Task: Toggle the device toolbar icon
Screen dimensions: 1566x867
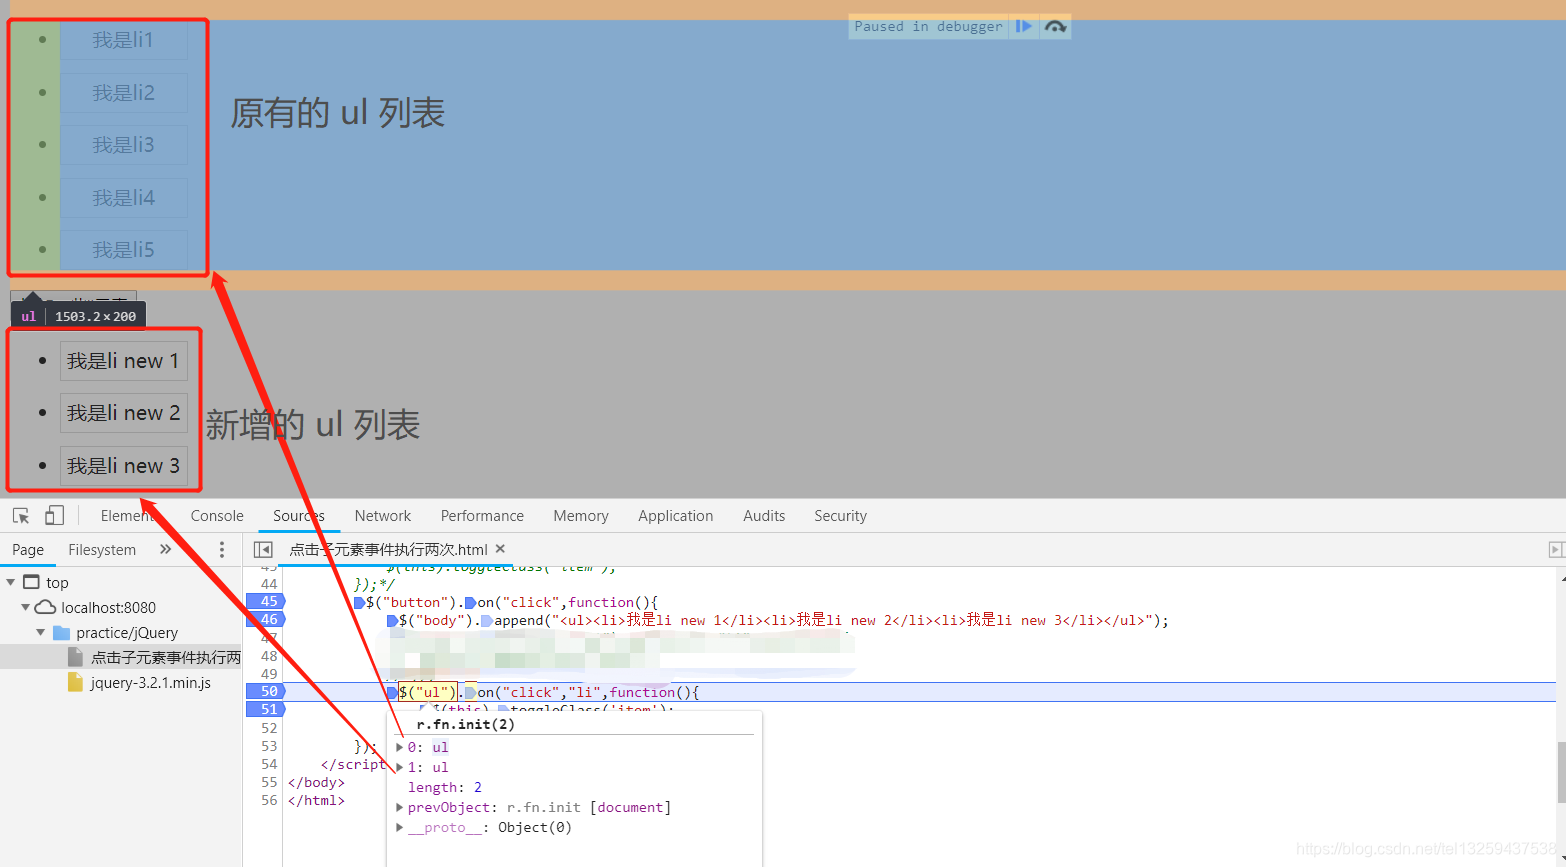Action: [x=54, y=516]
